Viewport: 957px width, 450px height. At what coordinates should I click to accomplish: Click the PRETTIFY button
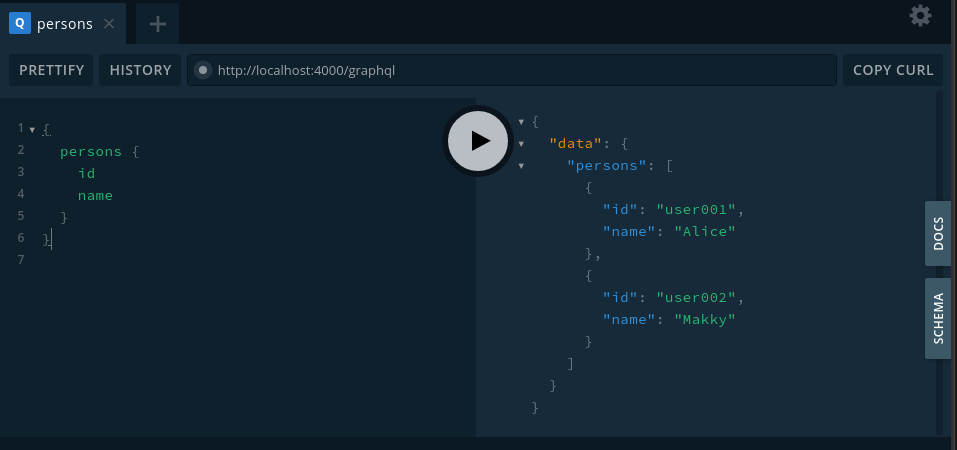tap(51, 70)
